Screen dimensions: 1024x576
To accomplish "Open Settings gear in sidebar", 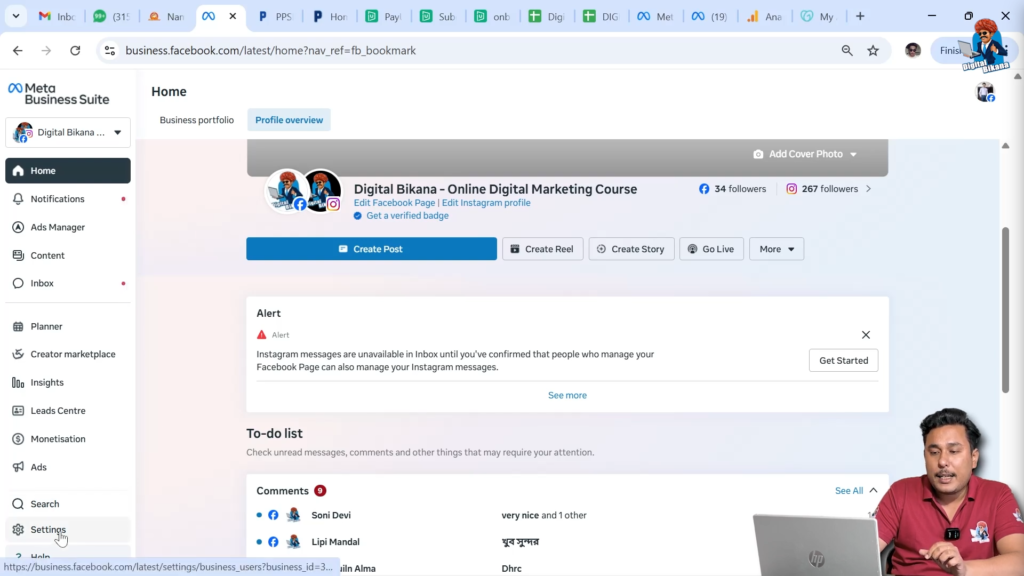I will 68,530.
